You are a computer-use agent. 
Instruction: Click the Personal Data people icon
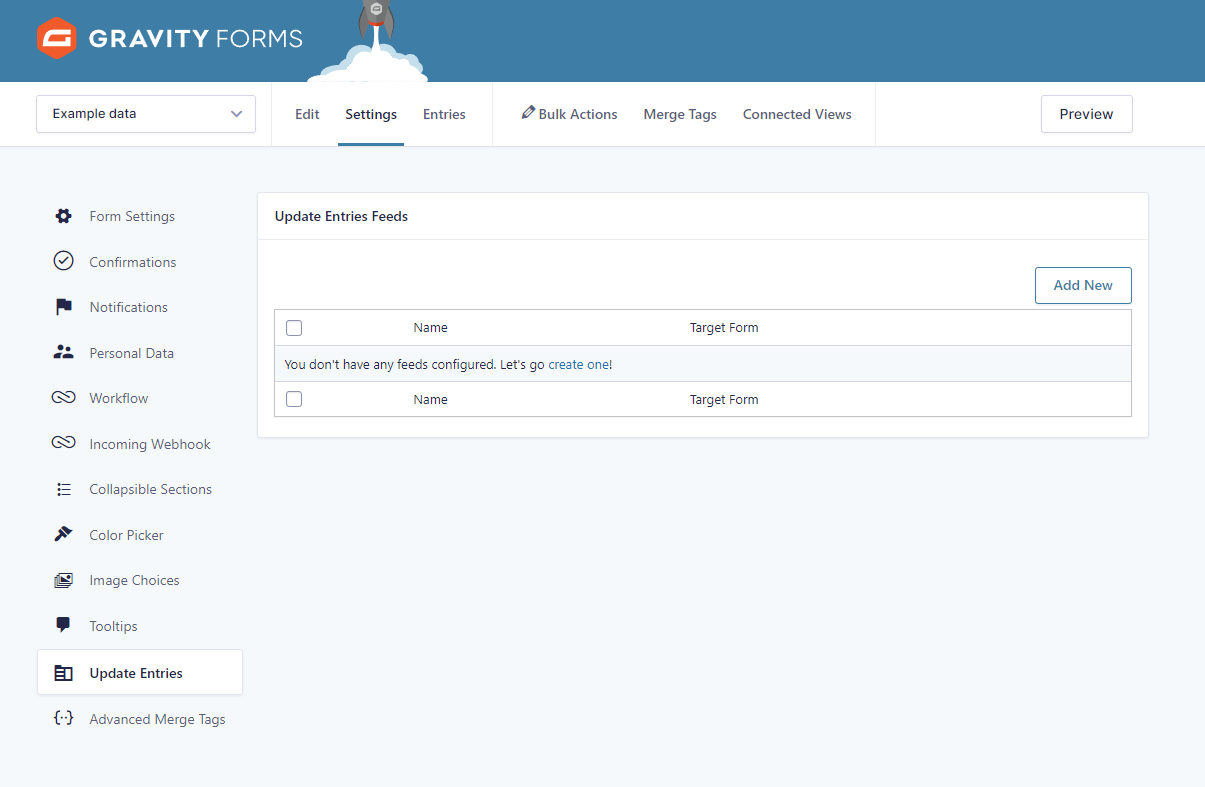[x=63, y=352]
